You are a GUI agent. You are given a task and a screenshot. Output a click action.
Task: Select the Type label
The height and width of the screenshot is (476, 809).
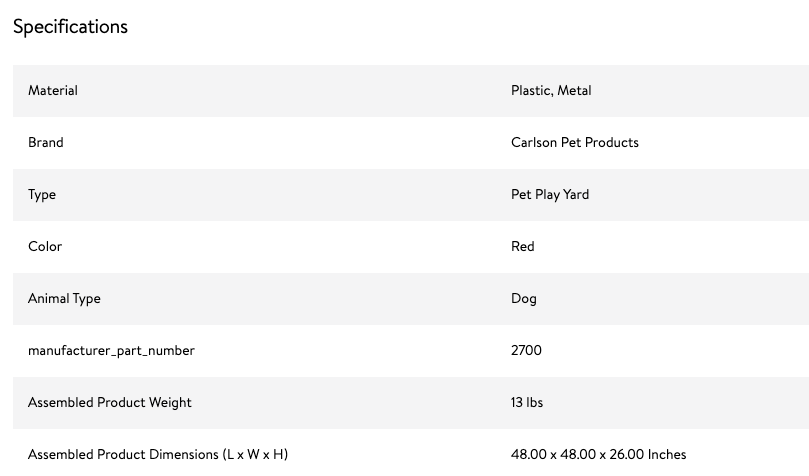pos(42,195)
